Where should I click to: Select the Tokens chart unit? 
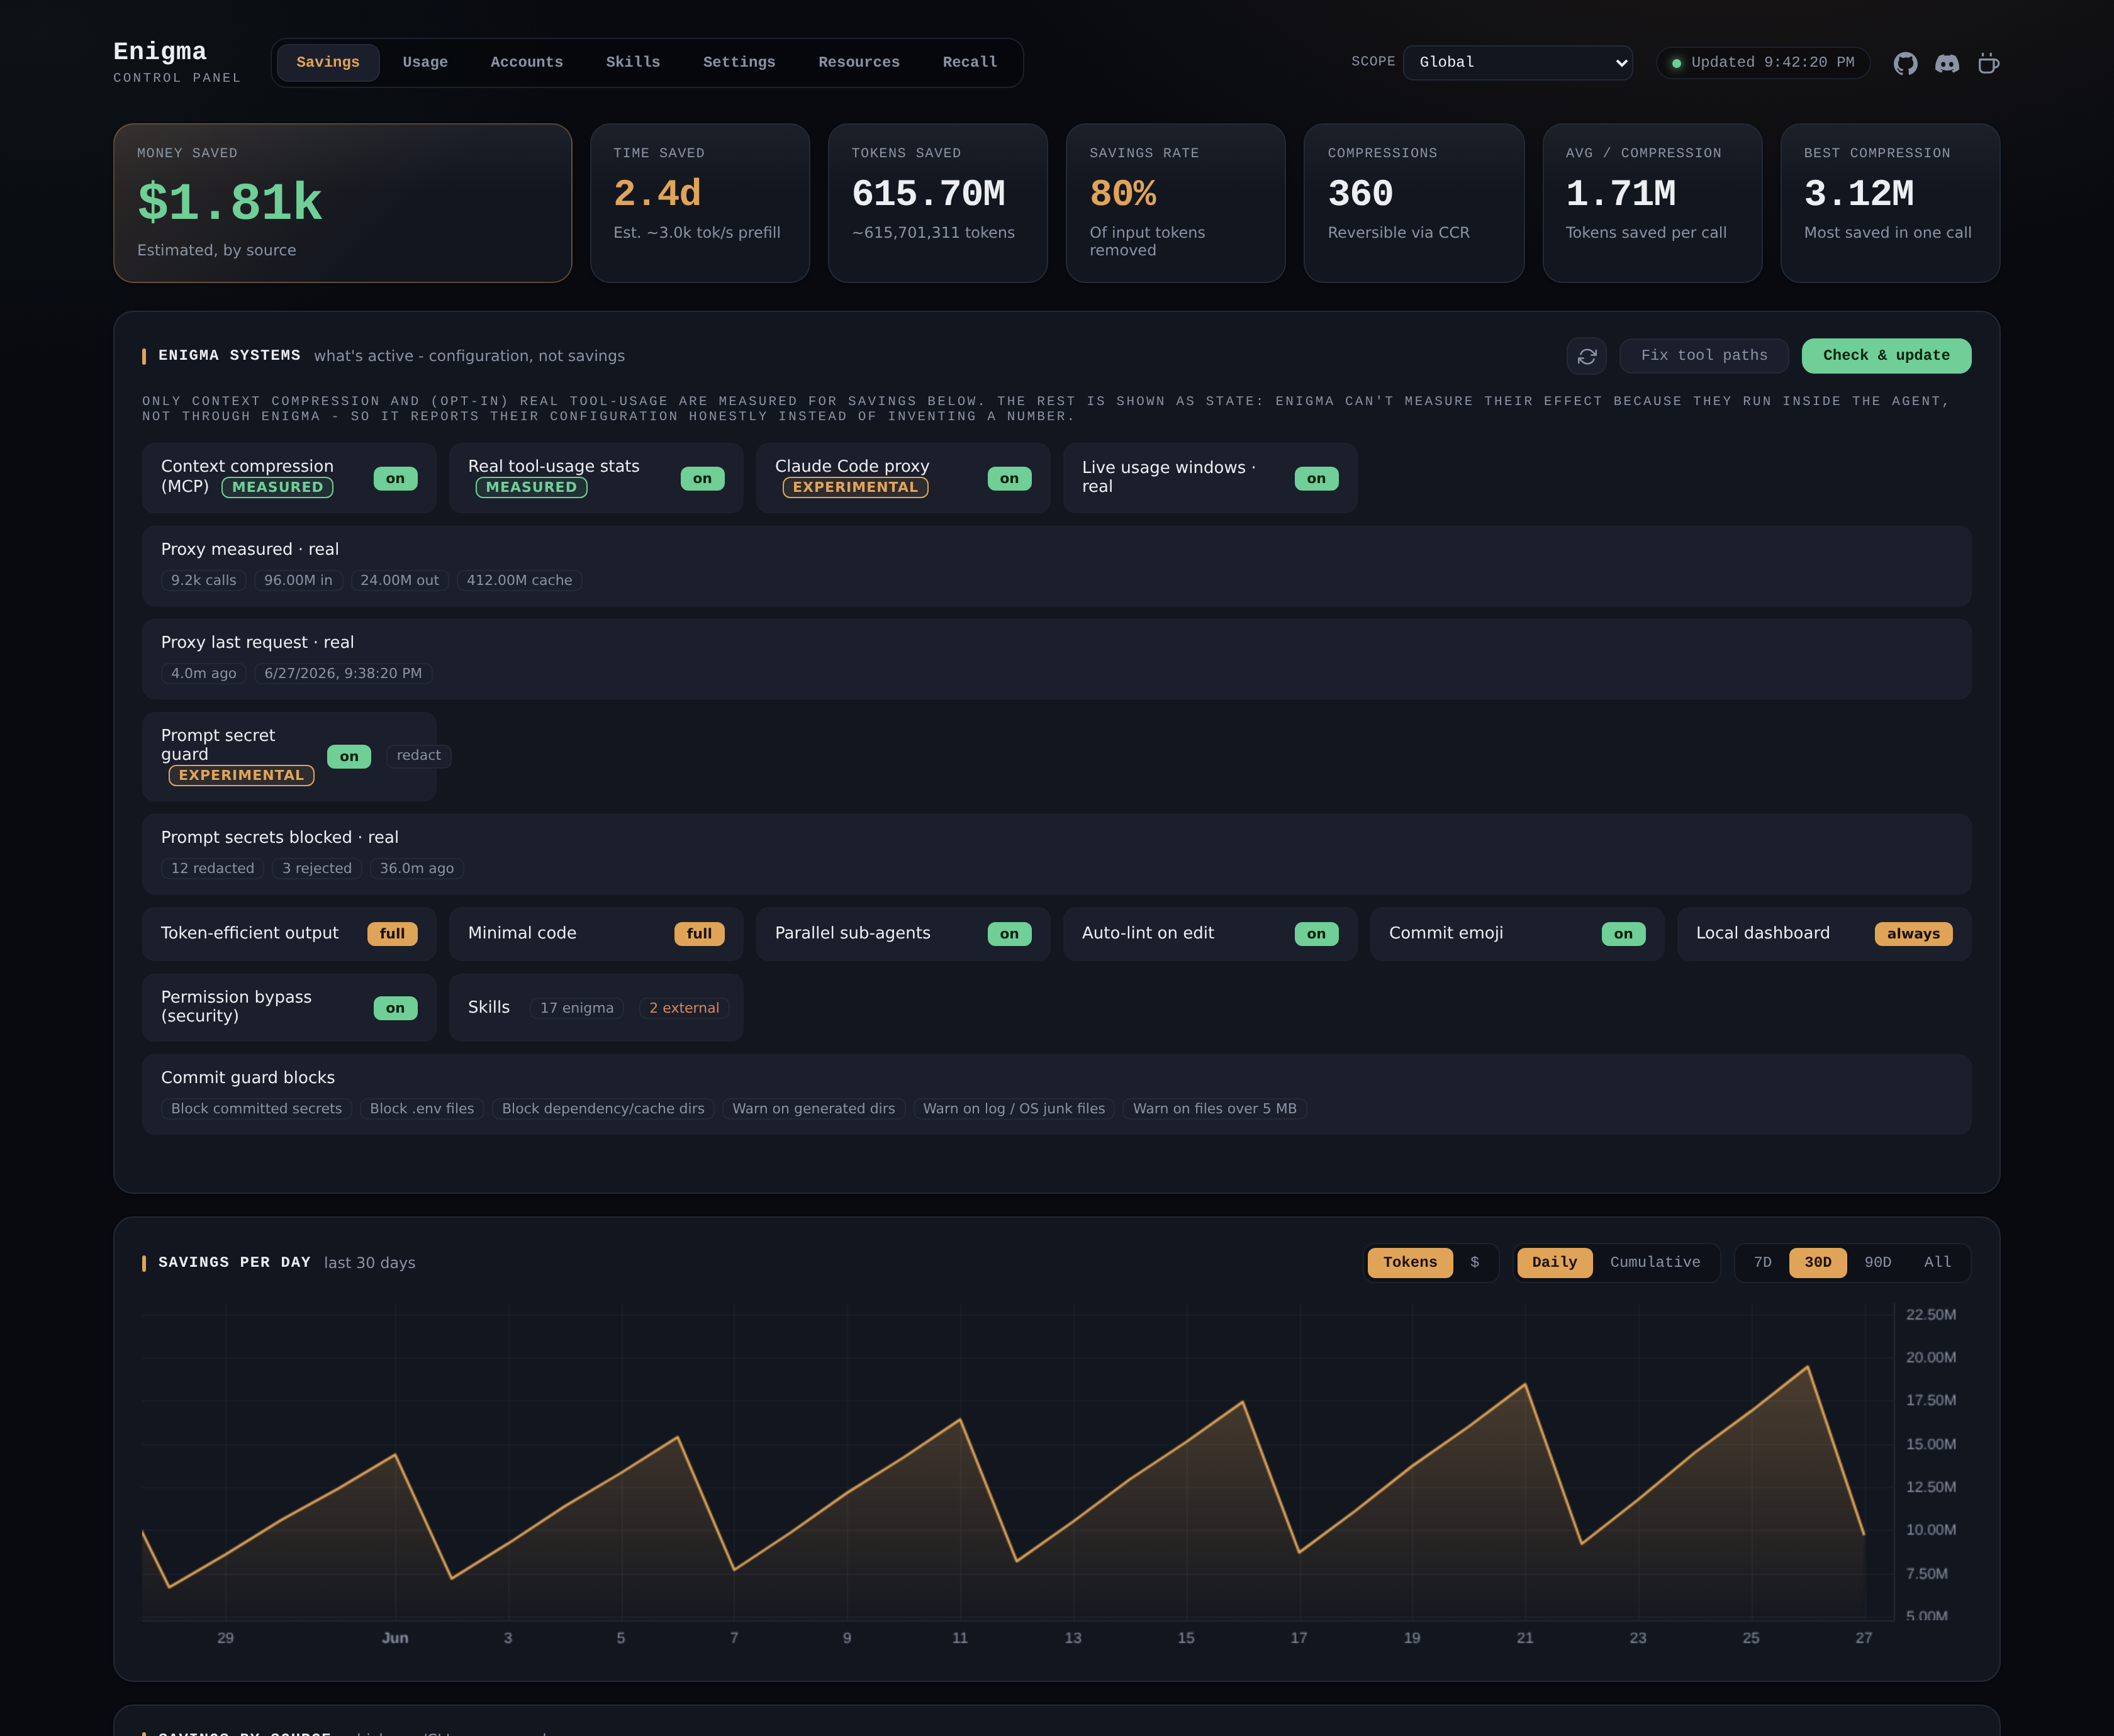pyautogui.click(x=1410, y=1263)
